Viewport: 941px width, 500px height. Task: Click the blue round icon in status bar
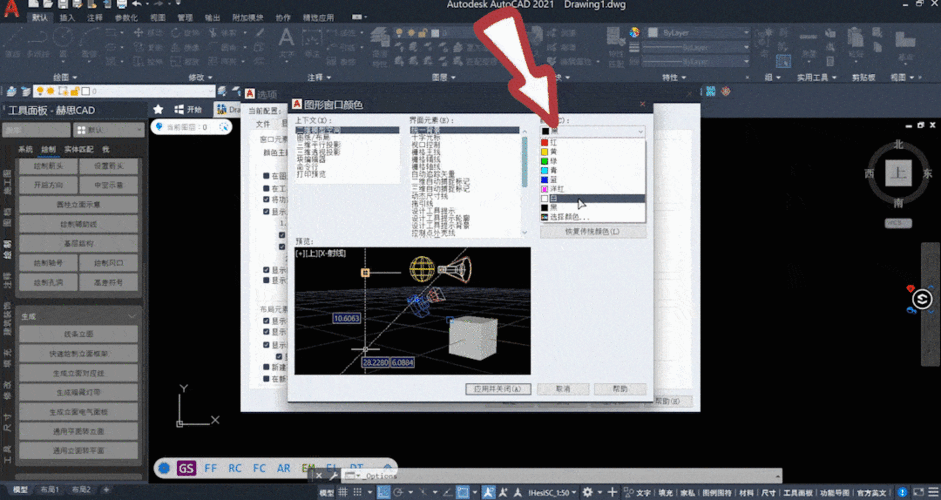(x=902, y=493)
